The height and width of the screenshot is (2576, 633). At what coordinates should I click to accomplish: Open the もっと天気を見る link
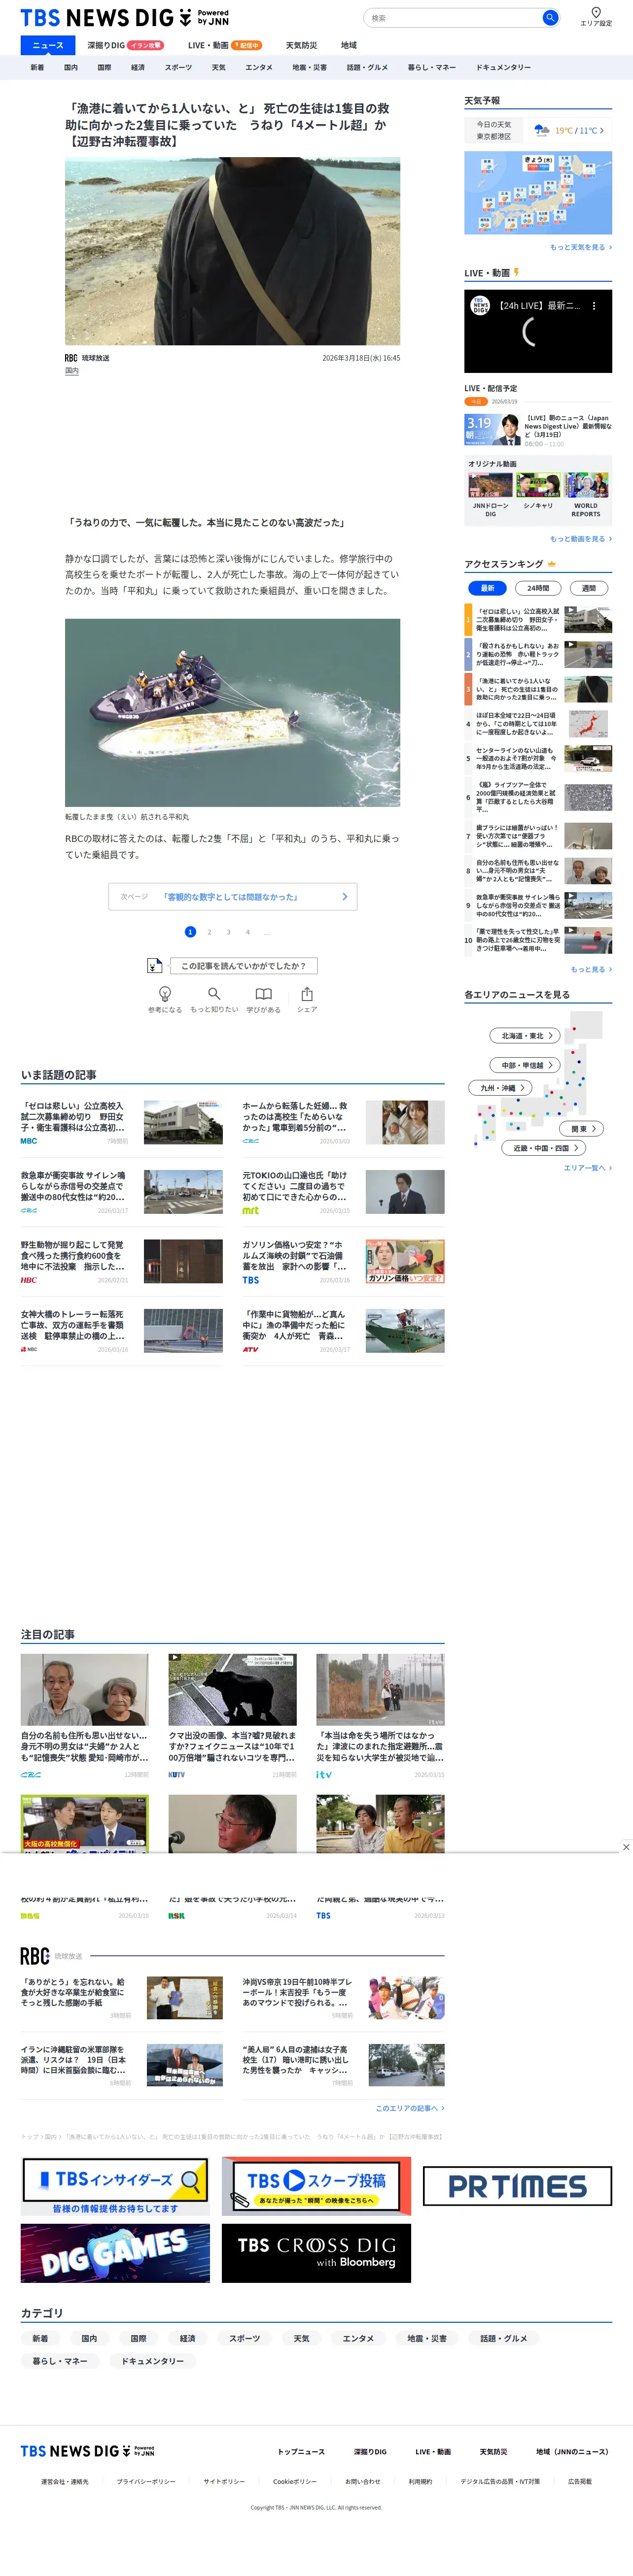[x=581, y=247]
